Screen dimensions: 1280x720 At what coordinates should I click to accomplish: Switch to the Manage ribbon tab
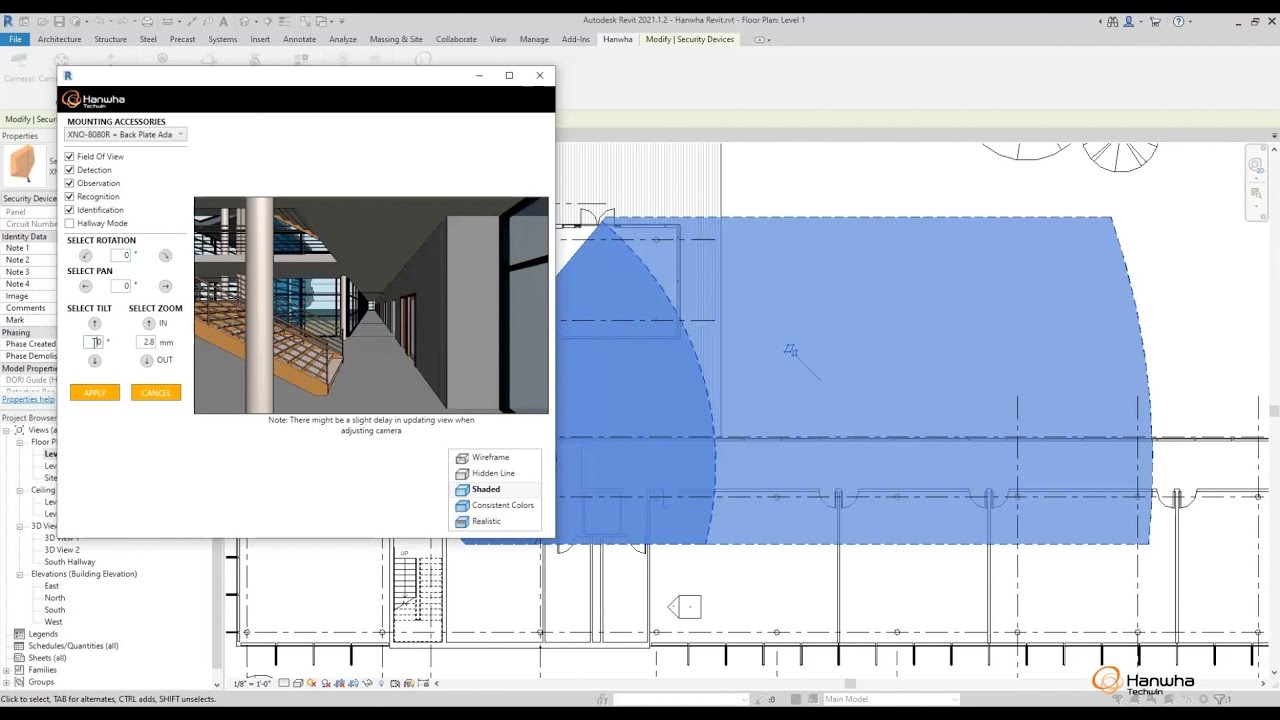[534, 39]
